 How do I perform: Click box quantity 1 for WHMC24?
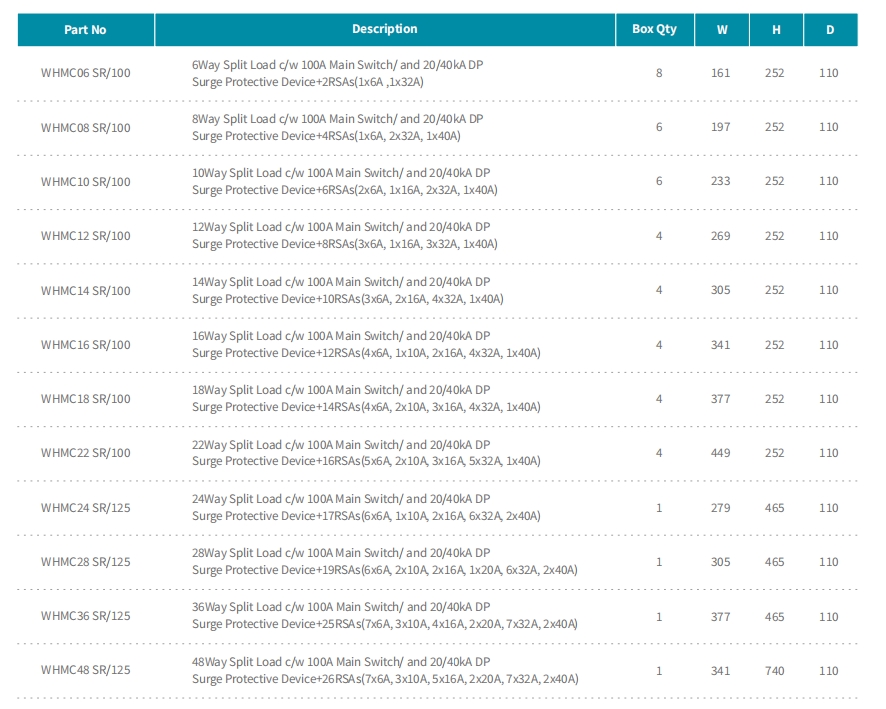coord(659,508)
